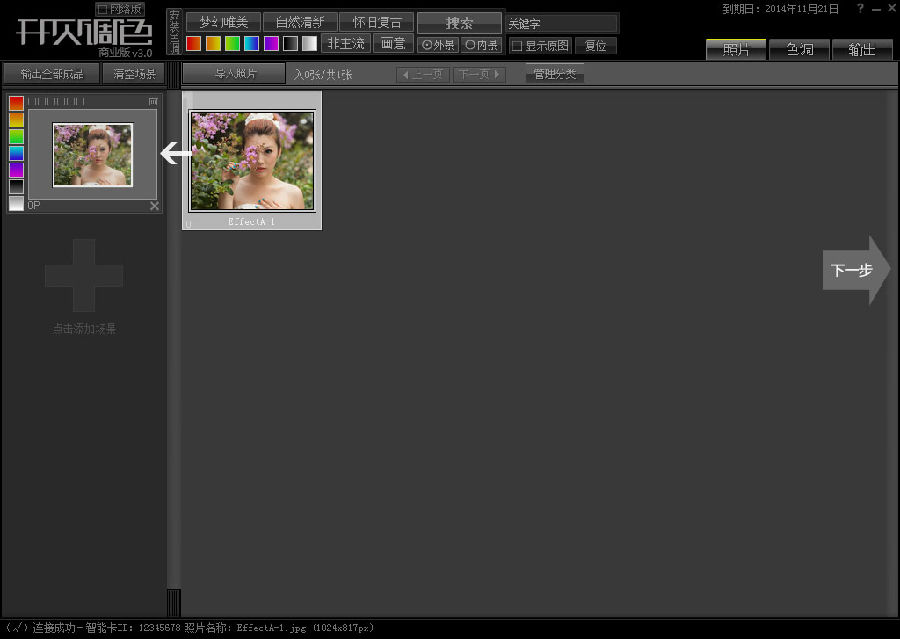The height and width of the screenshot is (639, 900).
Task: Click the plus icon to add a scene
Action: [84, 275]
